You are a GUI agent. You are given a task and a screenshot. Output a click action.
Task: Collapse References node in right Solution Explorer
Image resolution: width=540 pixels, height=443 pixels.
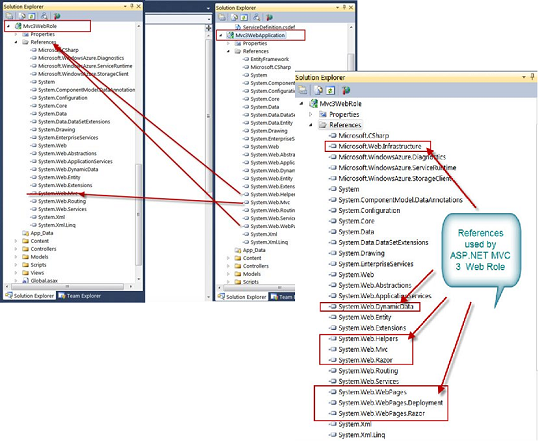pos(311,125)
